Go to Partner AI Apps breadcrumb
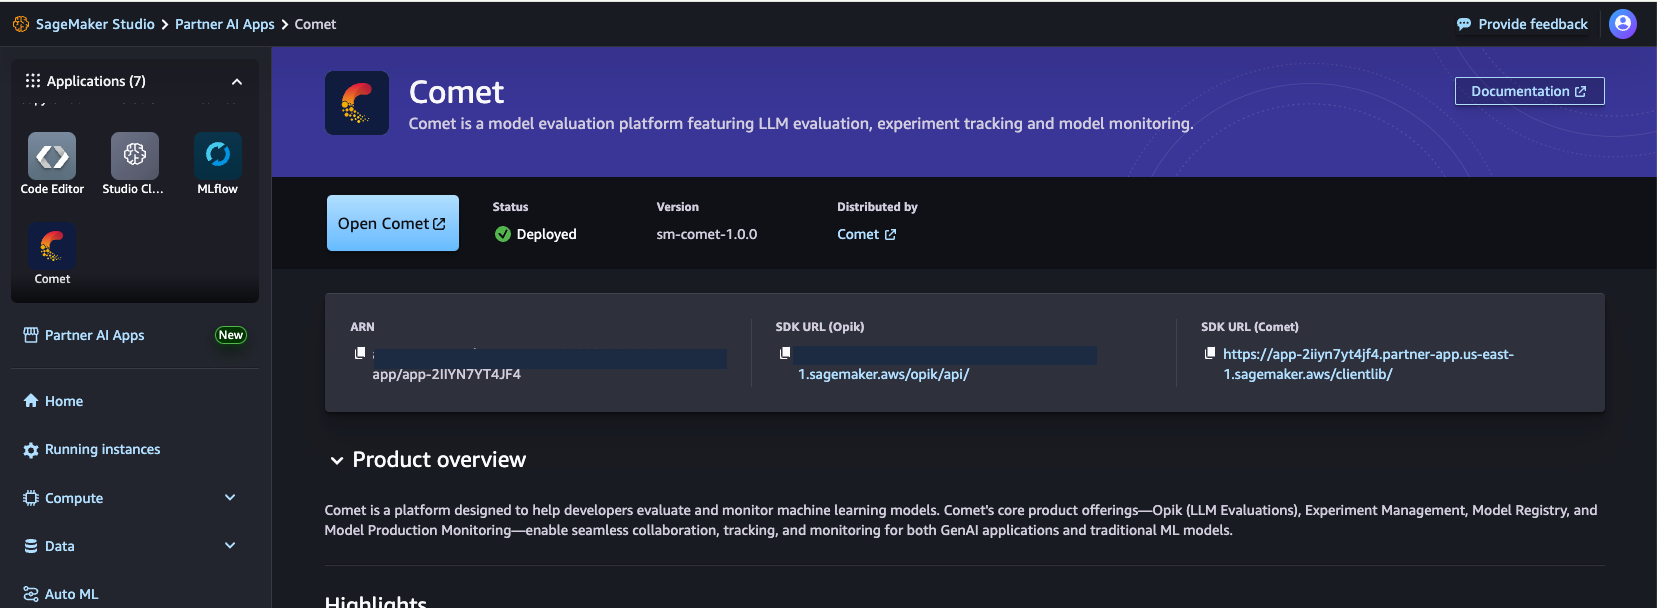Image resolution: width=1657 pixels, height=608 pixels. pyautogui.click(x=225, y=24)
